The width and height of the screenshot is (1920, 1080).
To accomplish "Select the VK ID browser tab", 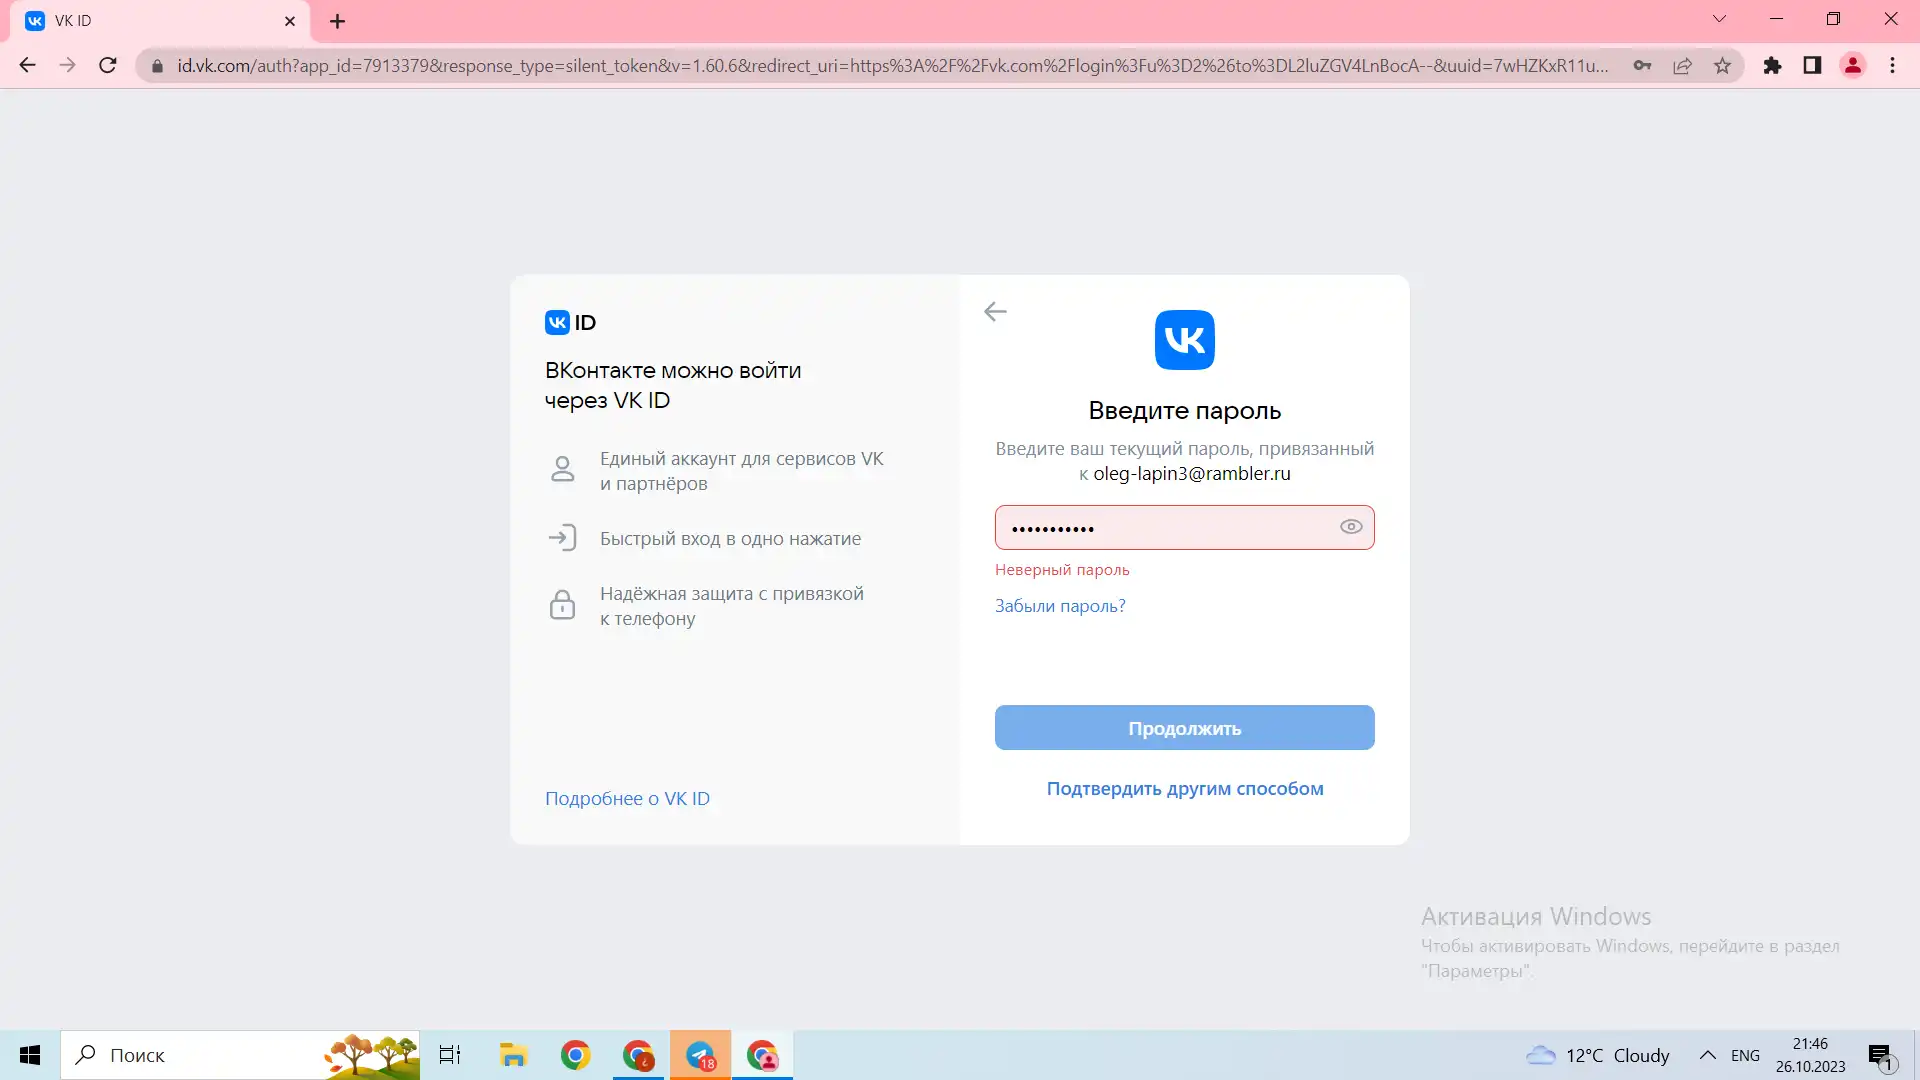I will tap(160, 21).
